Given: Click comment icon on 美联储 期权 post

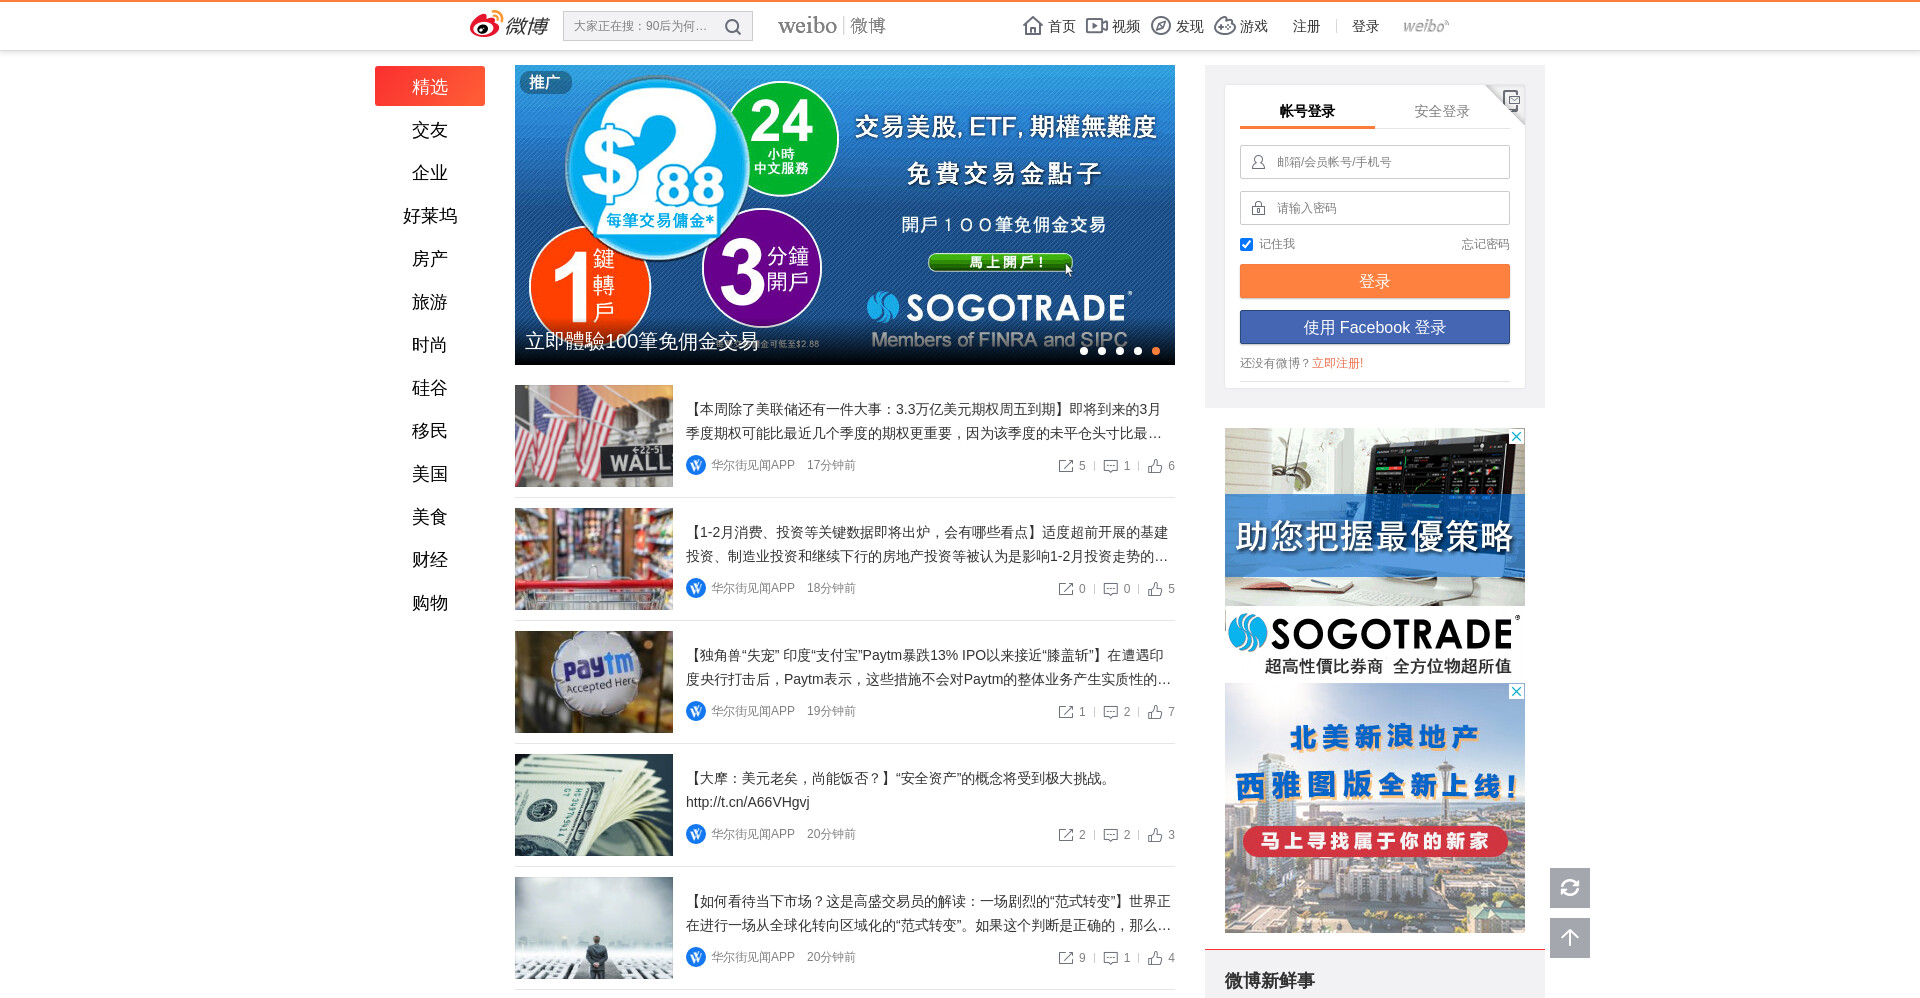Looking at the screenshot, I should [1110, 466].
